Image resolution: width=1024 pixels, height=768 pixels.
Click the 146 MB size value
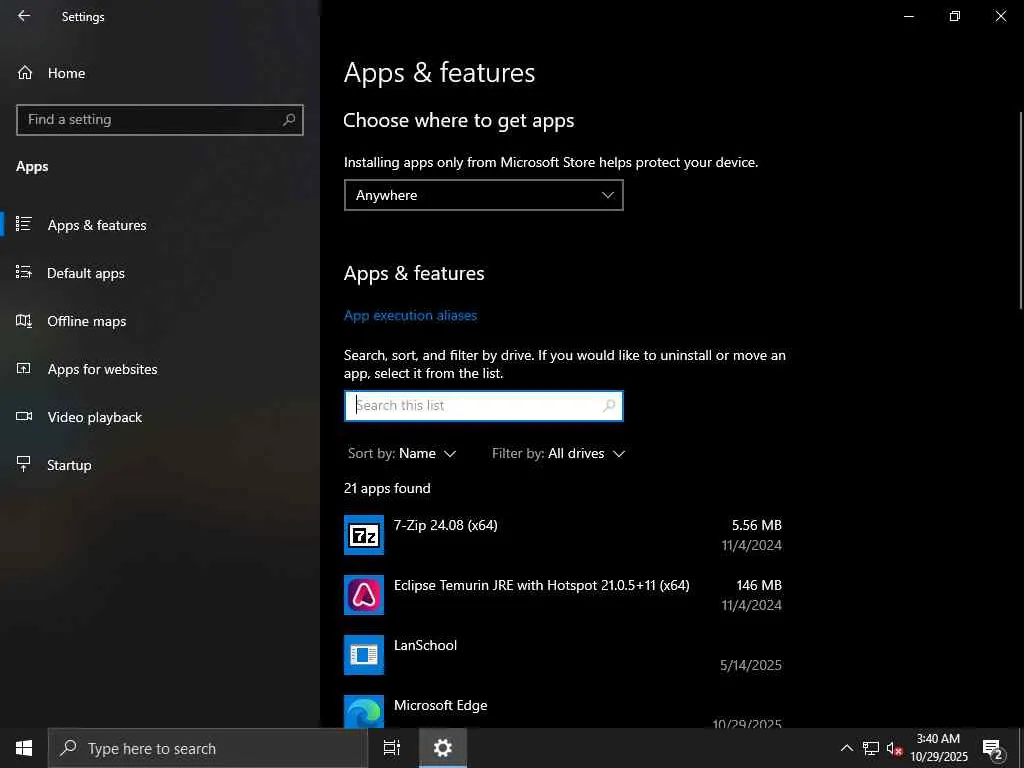click(759, 585)
